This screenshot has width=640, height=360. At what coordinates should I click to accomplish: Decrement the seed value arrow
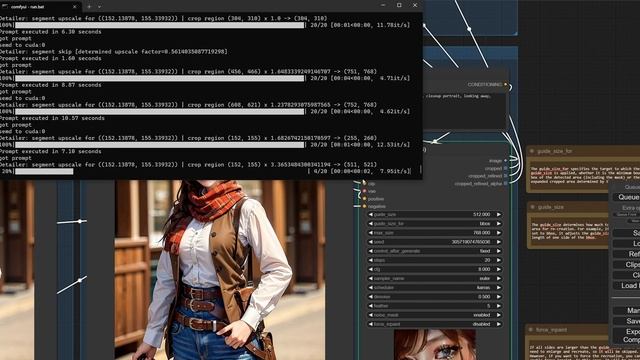371,242
